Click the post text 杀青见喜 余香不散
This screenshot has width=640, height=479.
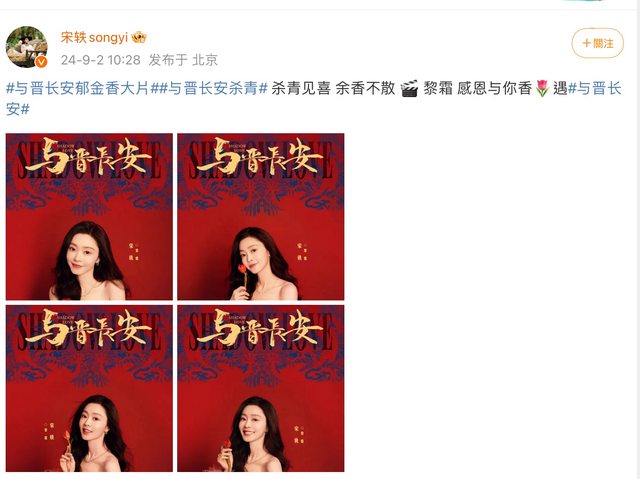tap(333, 88)
